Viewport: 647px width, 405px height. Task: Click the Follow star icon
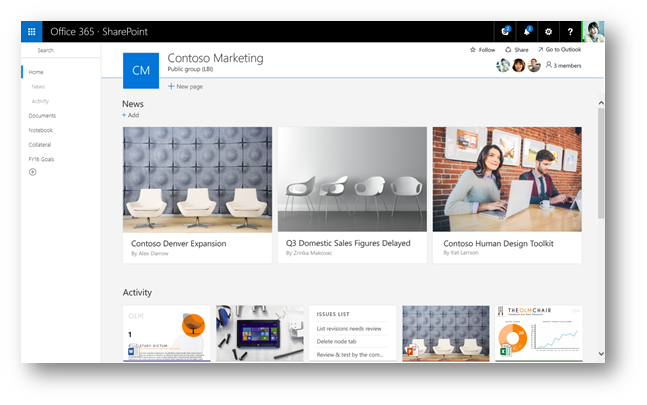(473, 50)
